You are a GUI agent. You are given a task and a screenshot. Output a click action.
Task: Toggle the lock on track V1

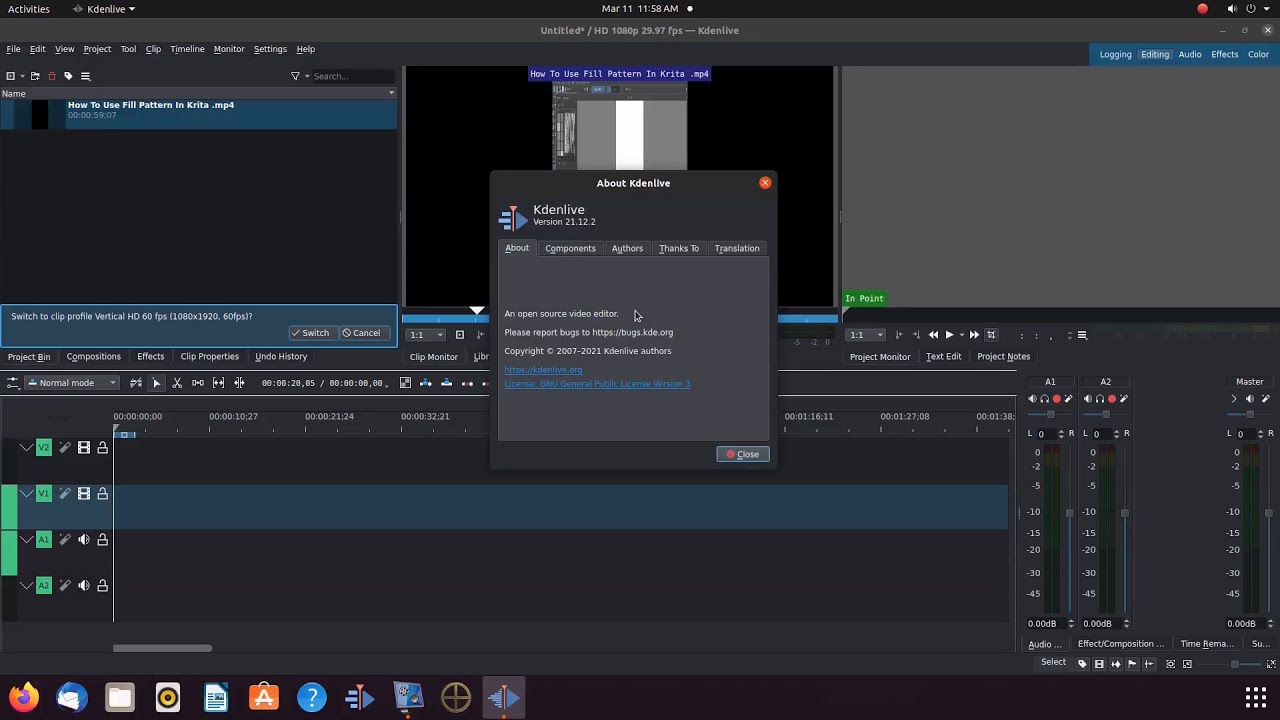(102, 494)
